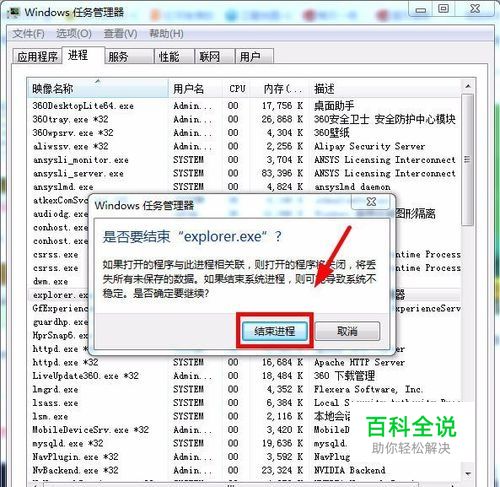500x487 pixels.
Task: Close the explorer.exe confirmation dialog
Action: (x=371, y=202)
